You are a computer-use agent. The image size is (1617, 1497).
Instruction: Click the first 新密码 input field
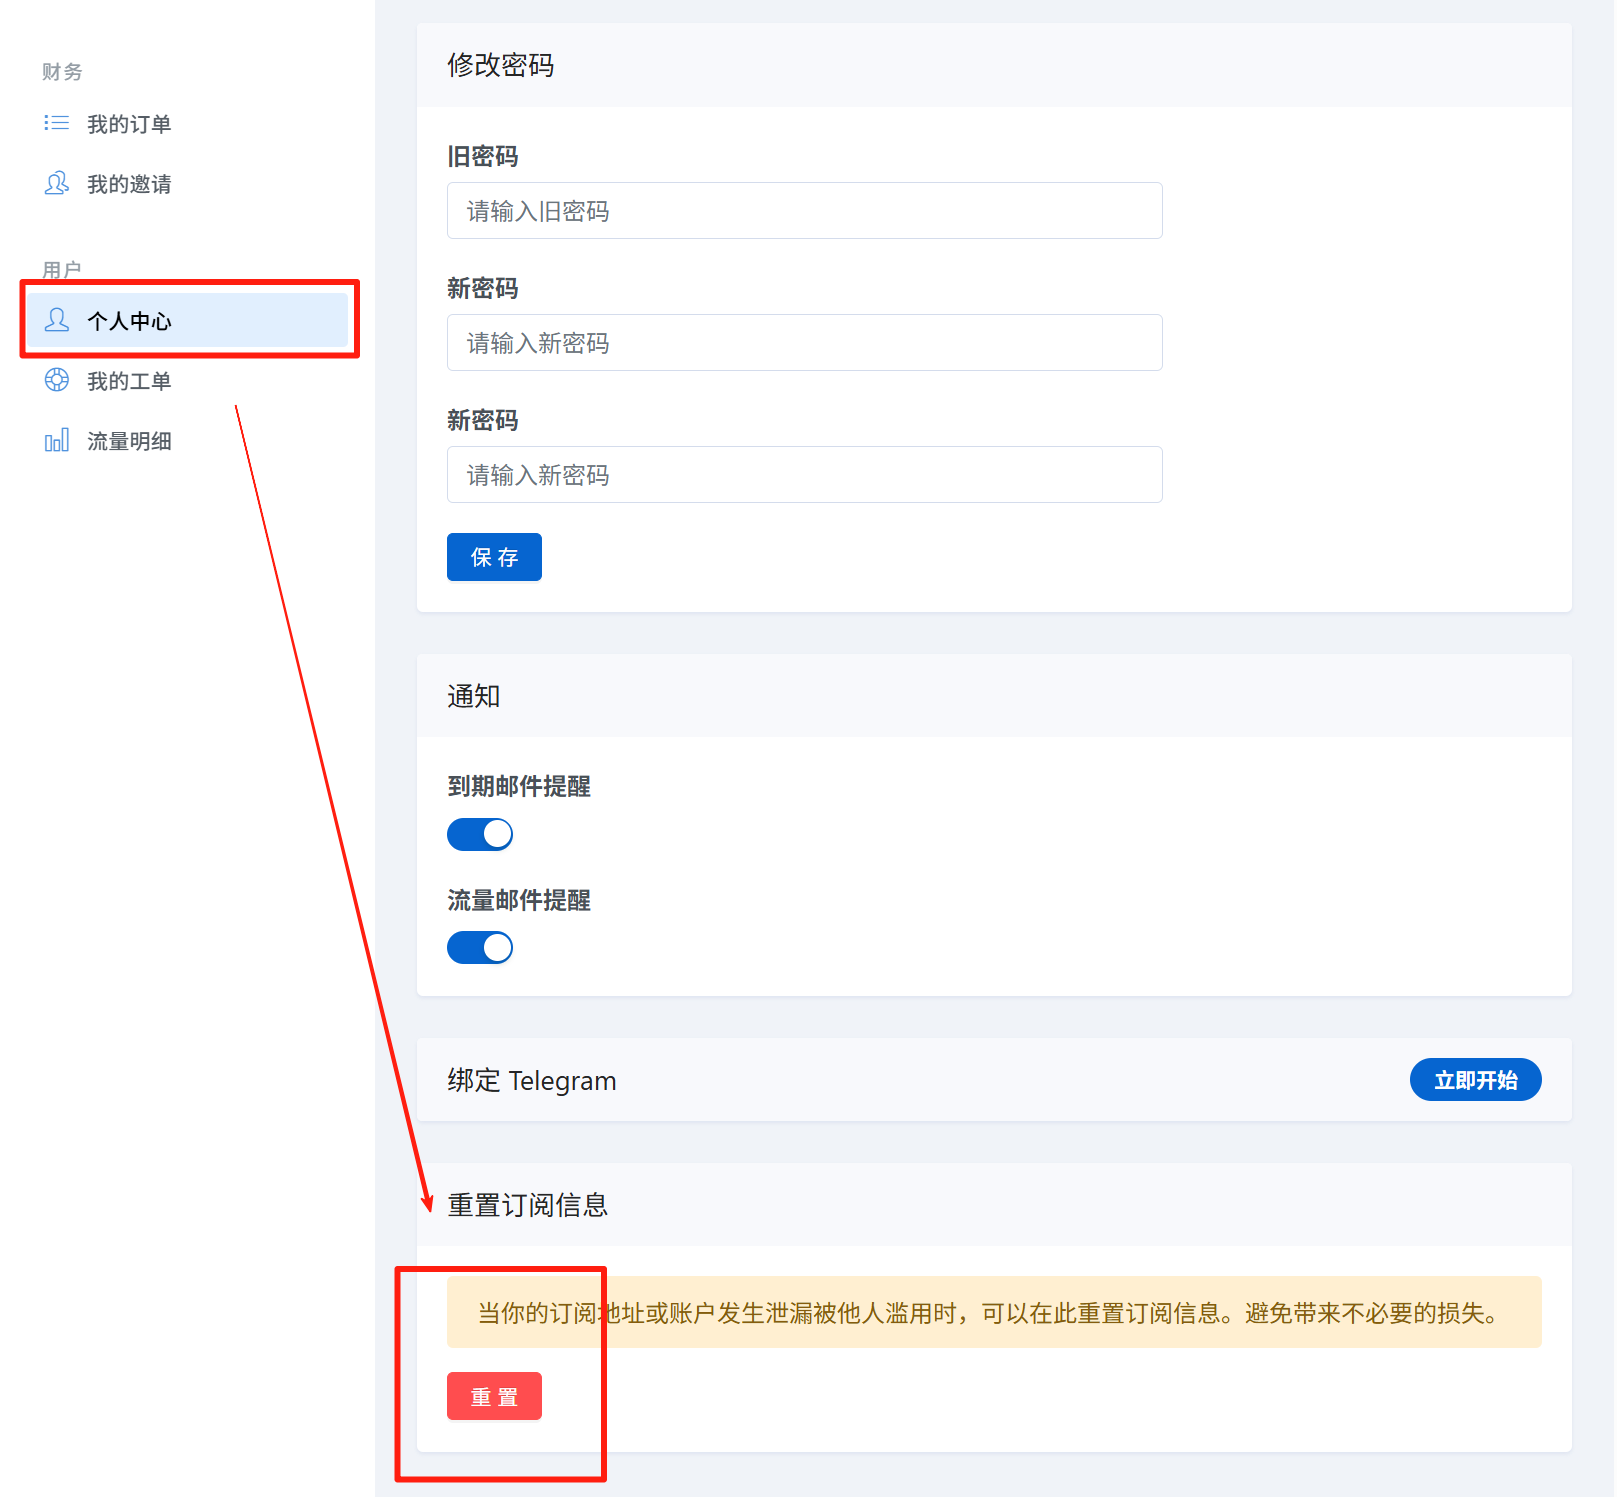click(804, 343)
